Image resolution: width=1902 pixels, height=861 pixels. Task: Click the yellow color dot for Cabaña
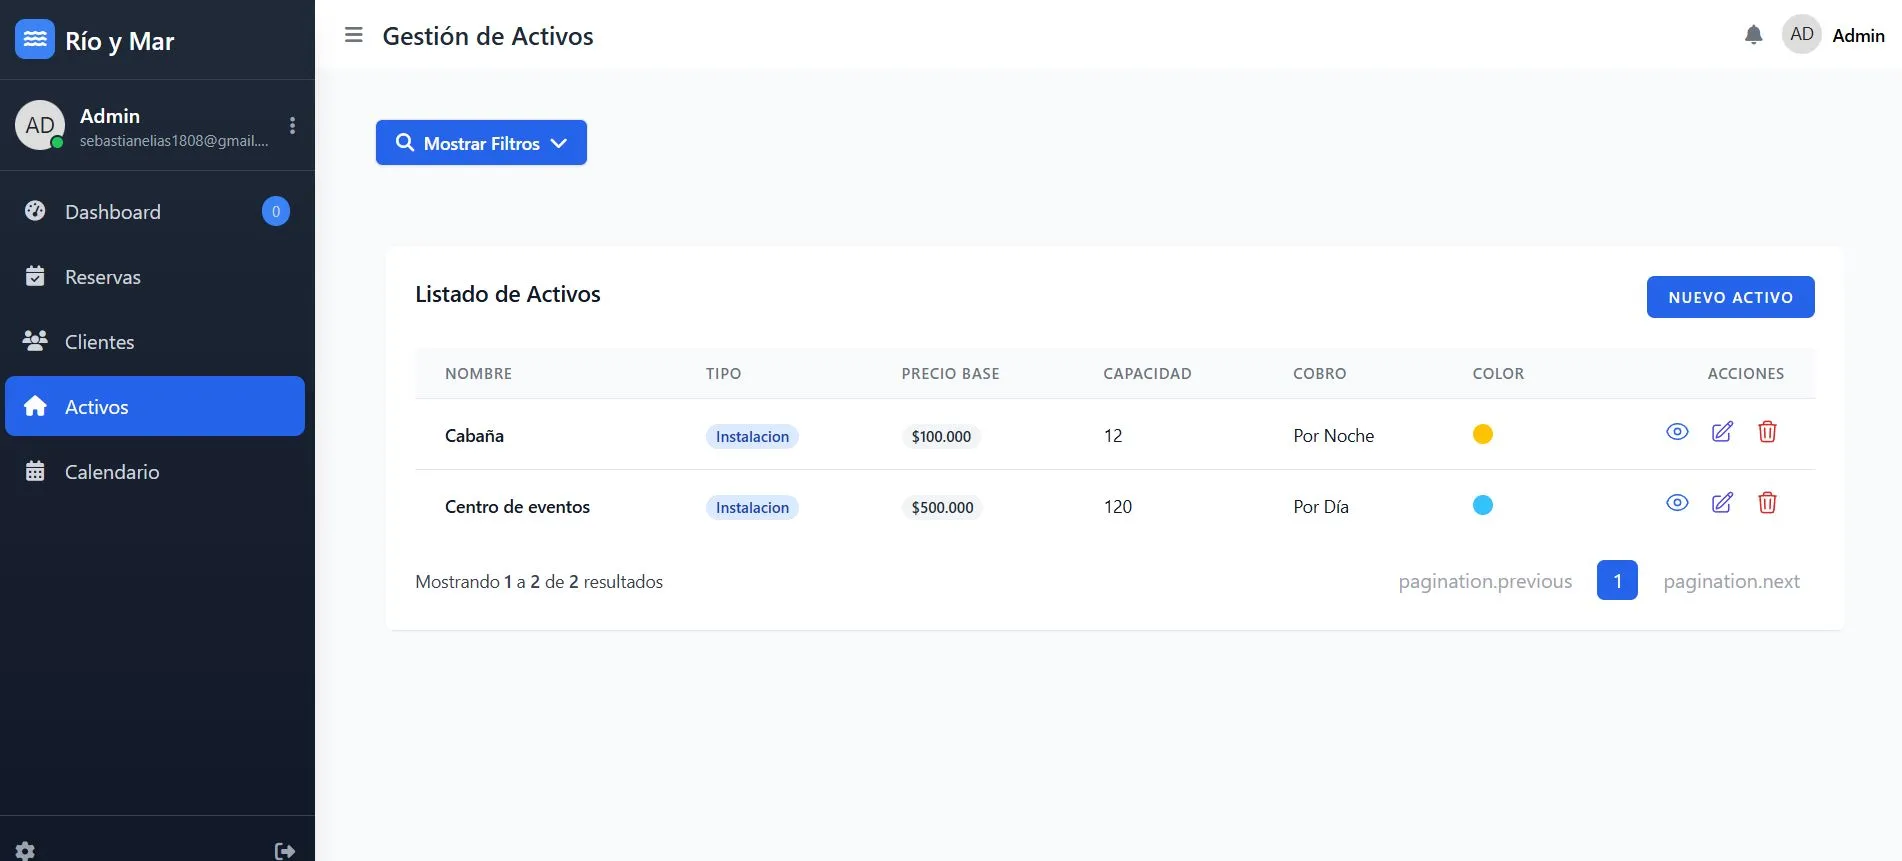click(1483, 434)
